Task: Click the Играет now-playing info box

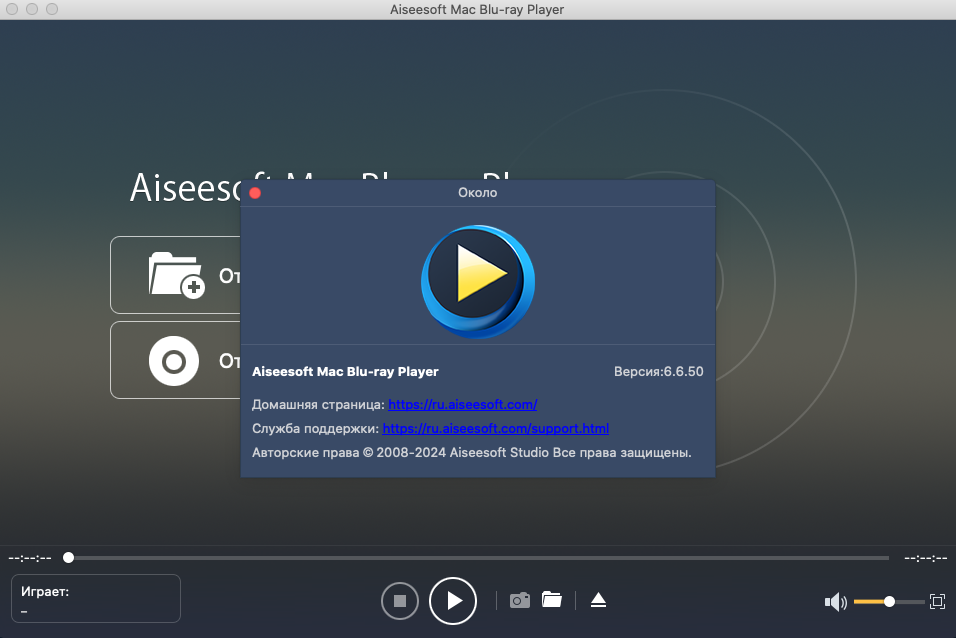Action: pos(96,598)
